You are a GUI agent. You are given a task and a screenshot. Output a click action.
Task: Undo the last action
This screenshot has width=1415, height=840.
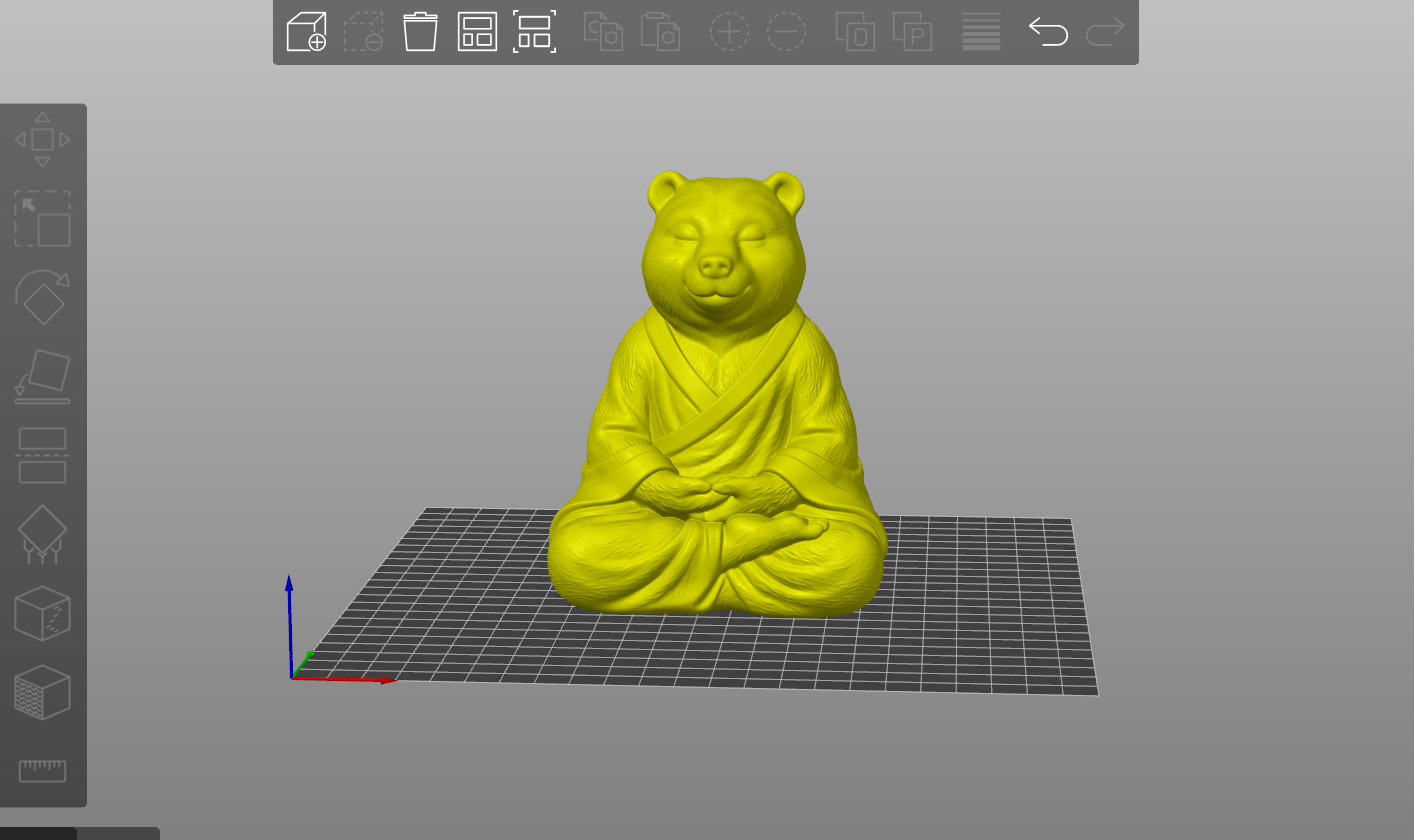1049,32
